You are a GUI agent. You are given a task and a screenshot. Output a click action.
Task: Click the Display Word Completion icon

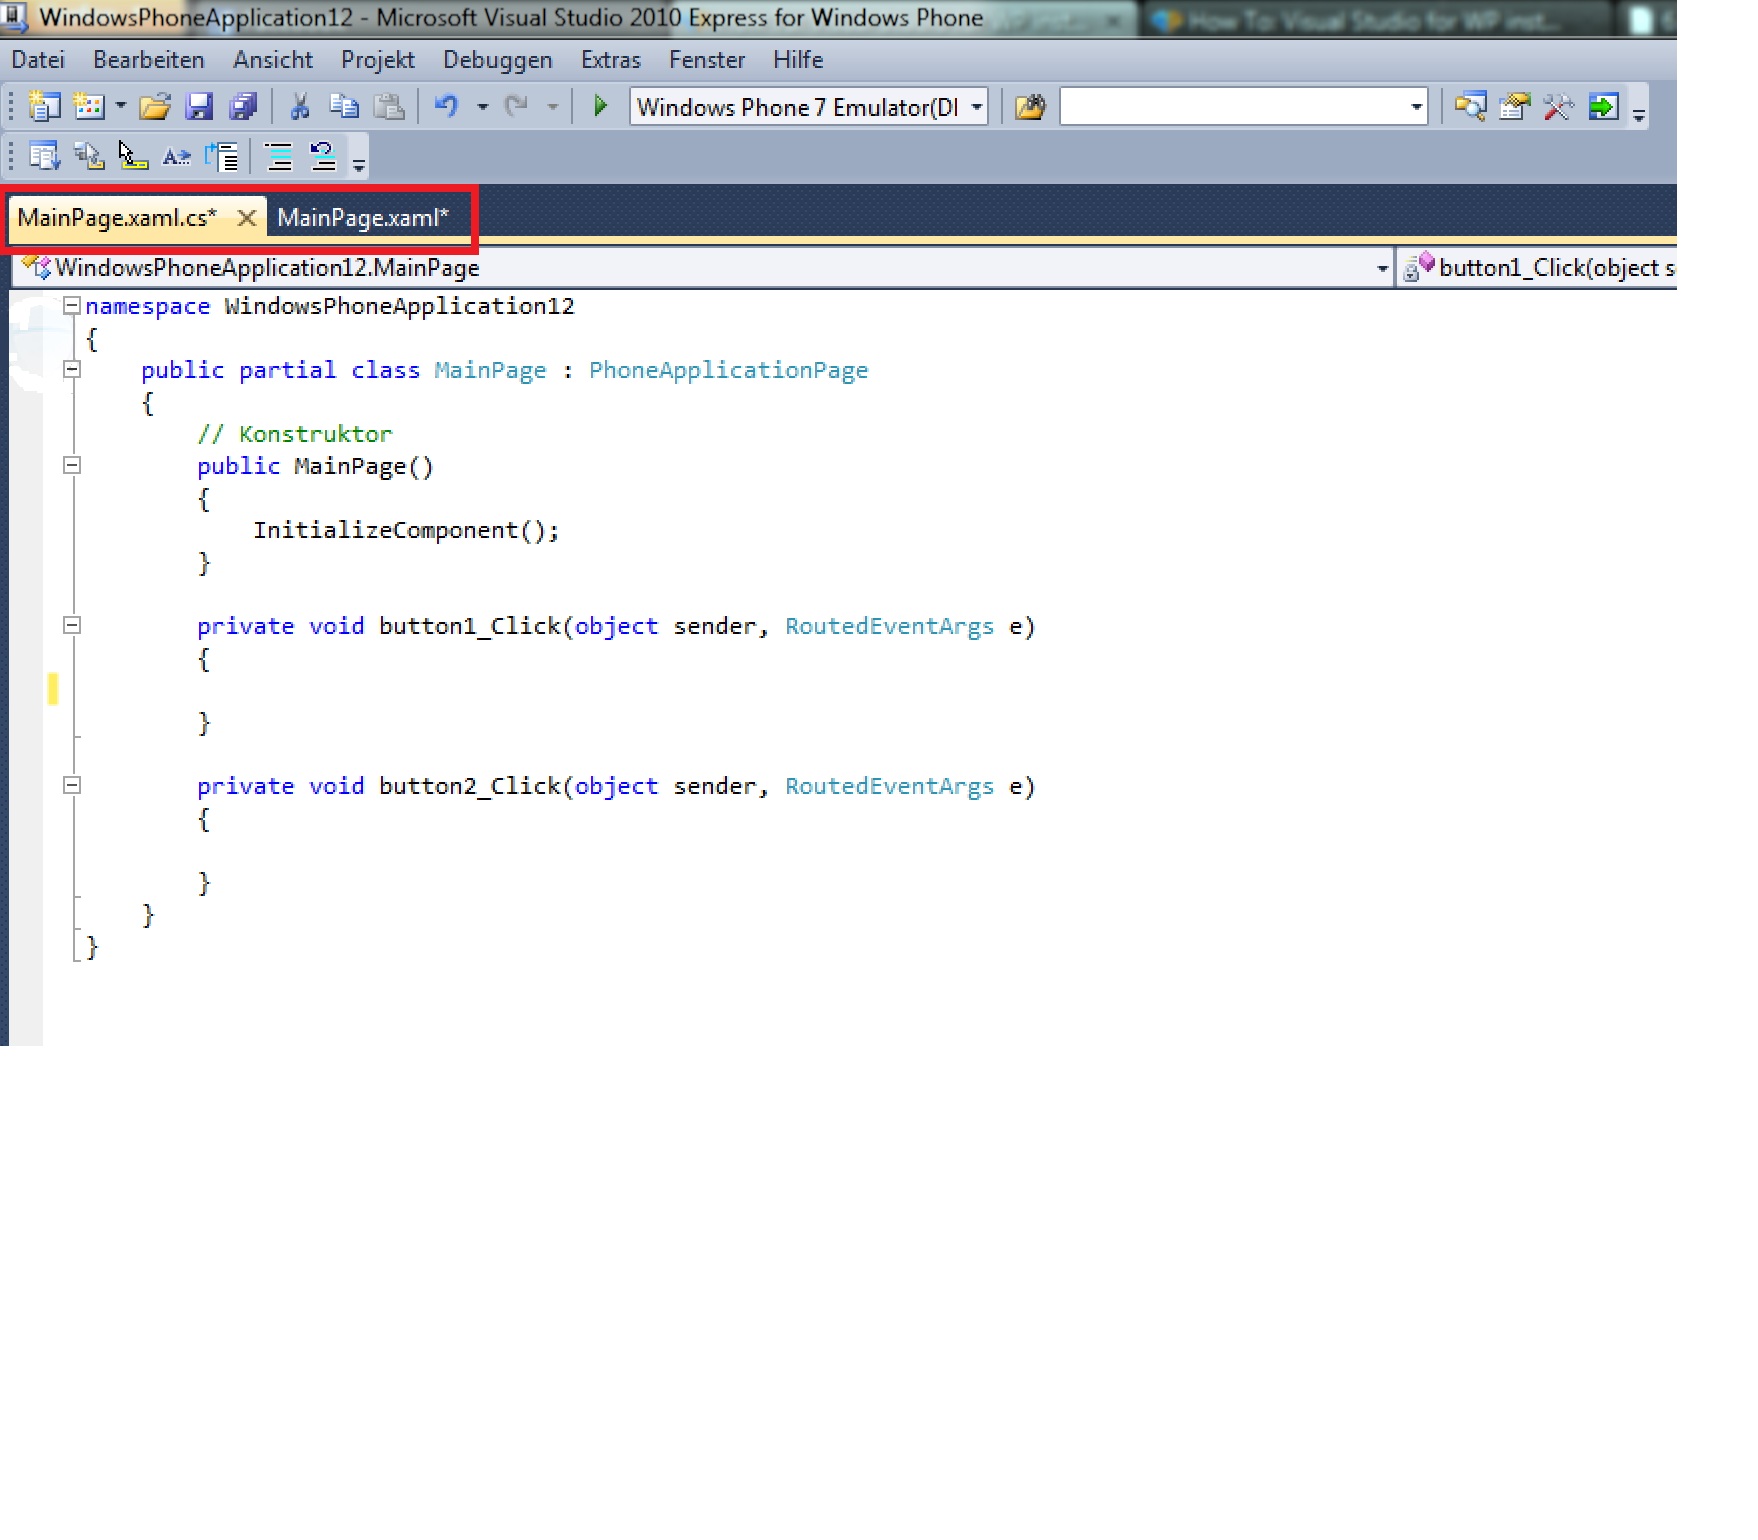[176, 156]
